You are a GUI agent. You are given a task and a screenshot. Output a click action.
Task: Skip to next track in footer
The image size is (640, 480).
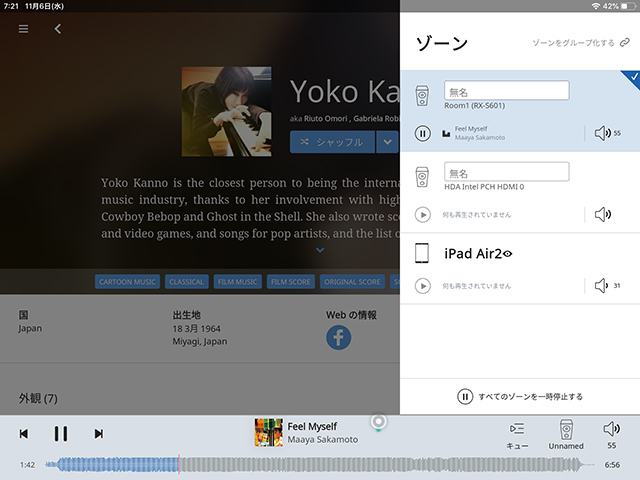[99, 433]
